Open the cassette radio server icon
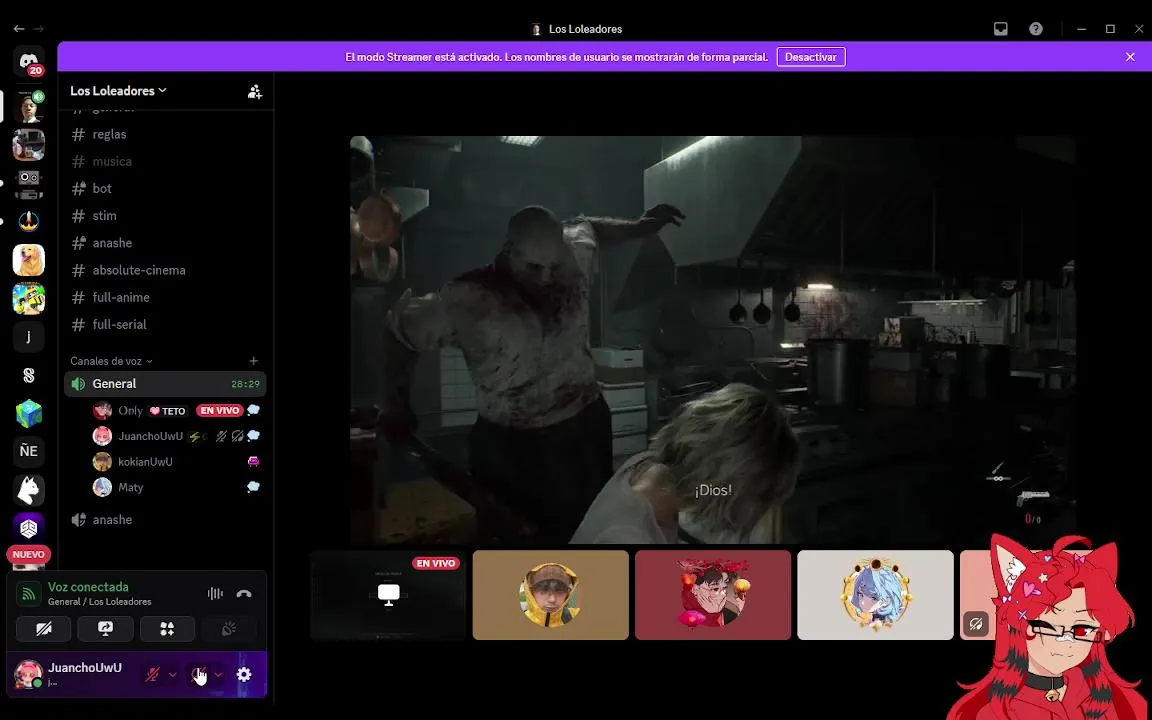Screen dimensions: 1152x720 point(29,184)
